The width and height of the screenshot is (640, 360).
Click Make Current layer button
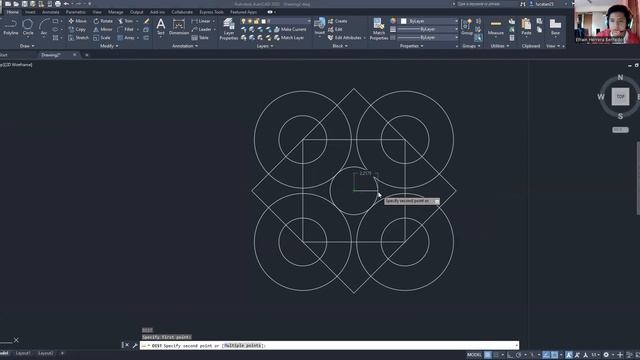tap(290, 29)
